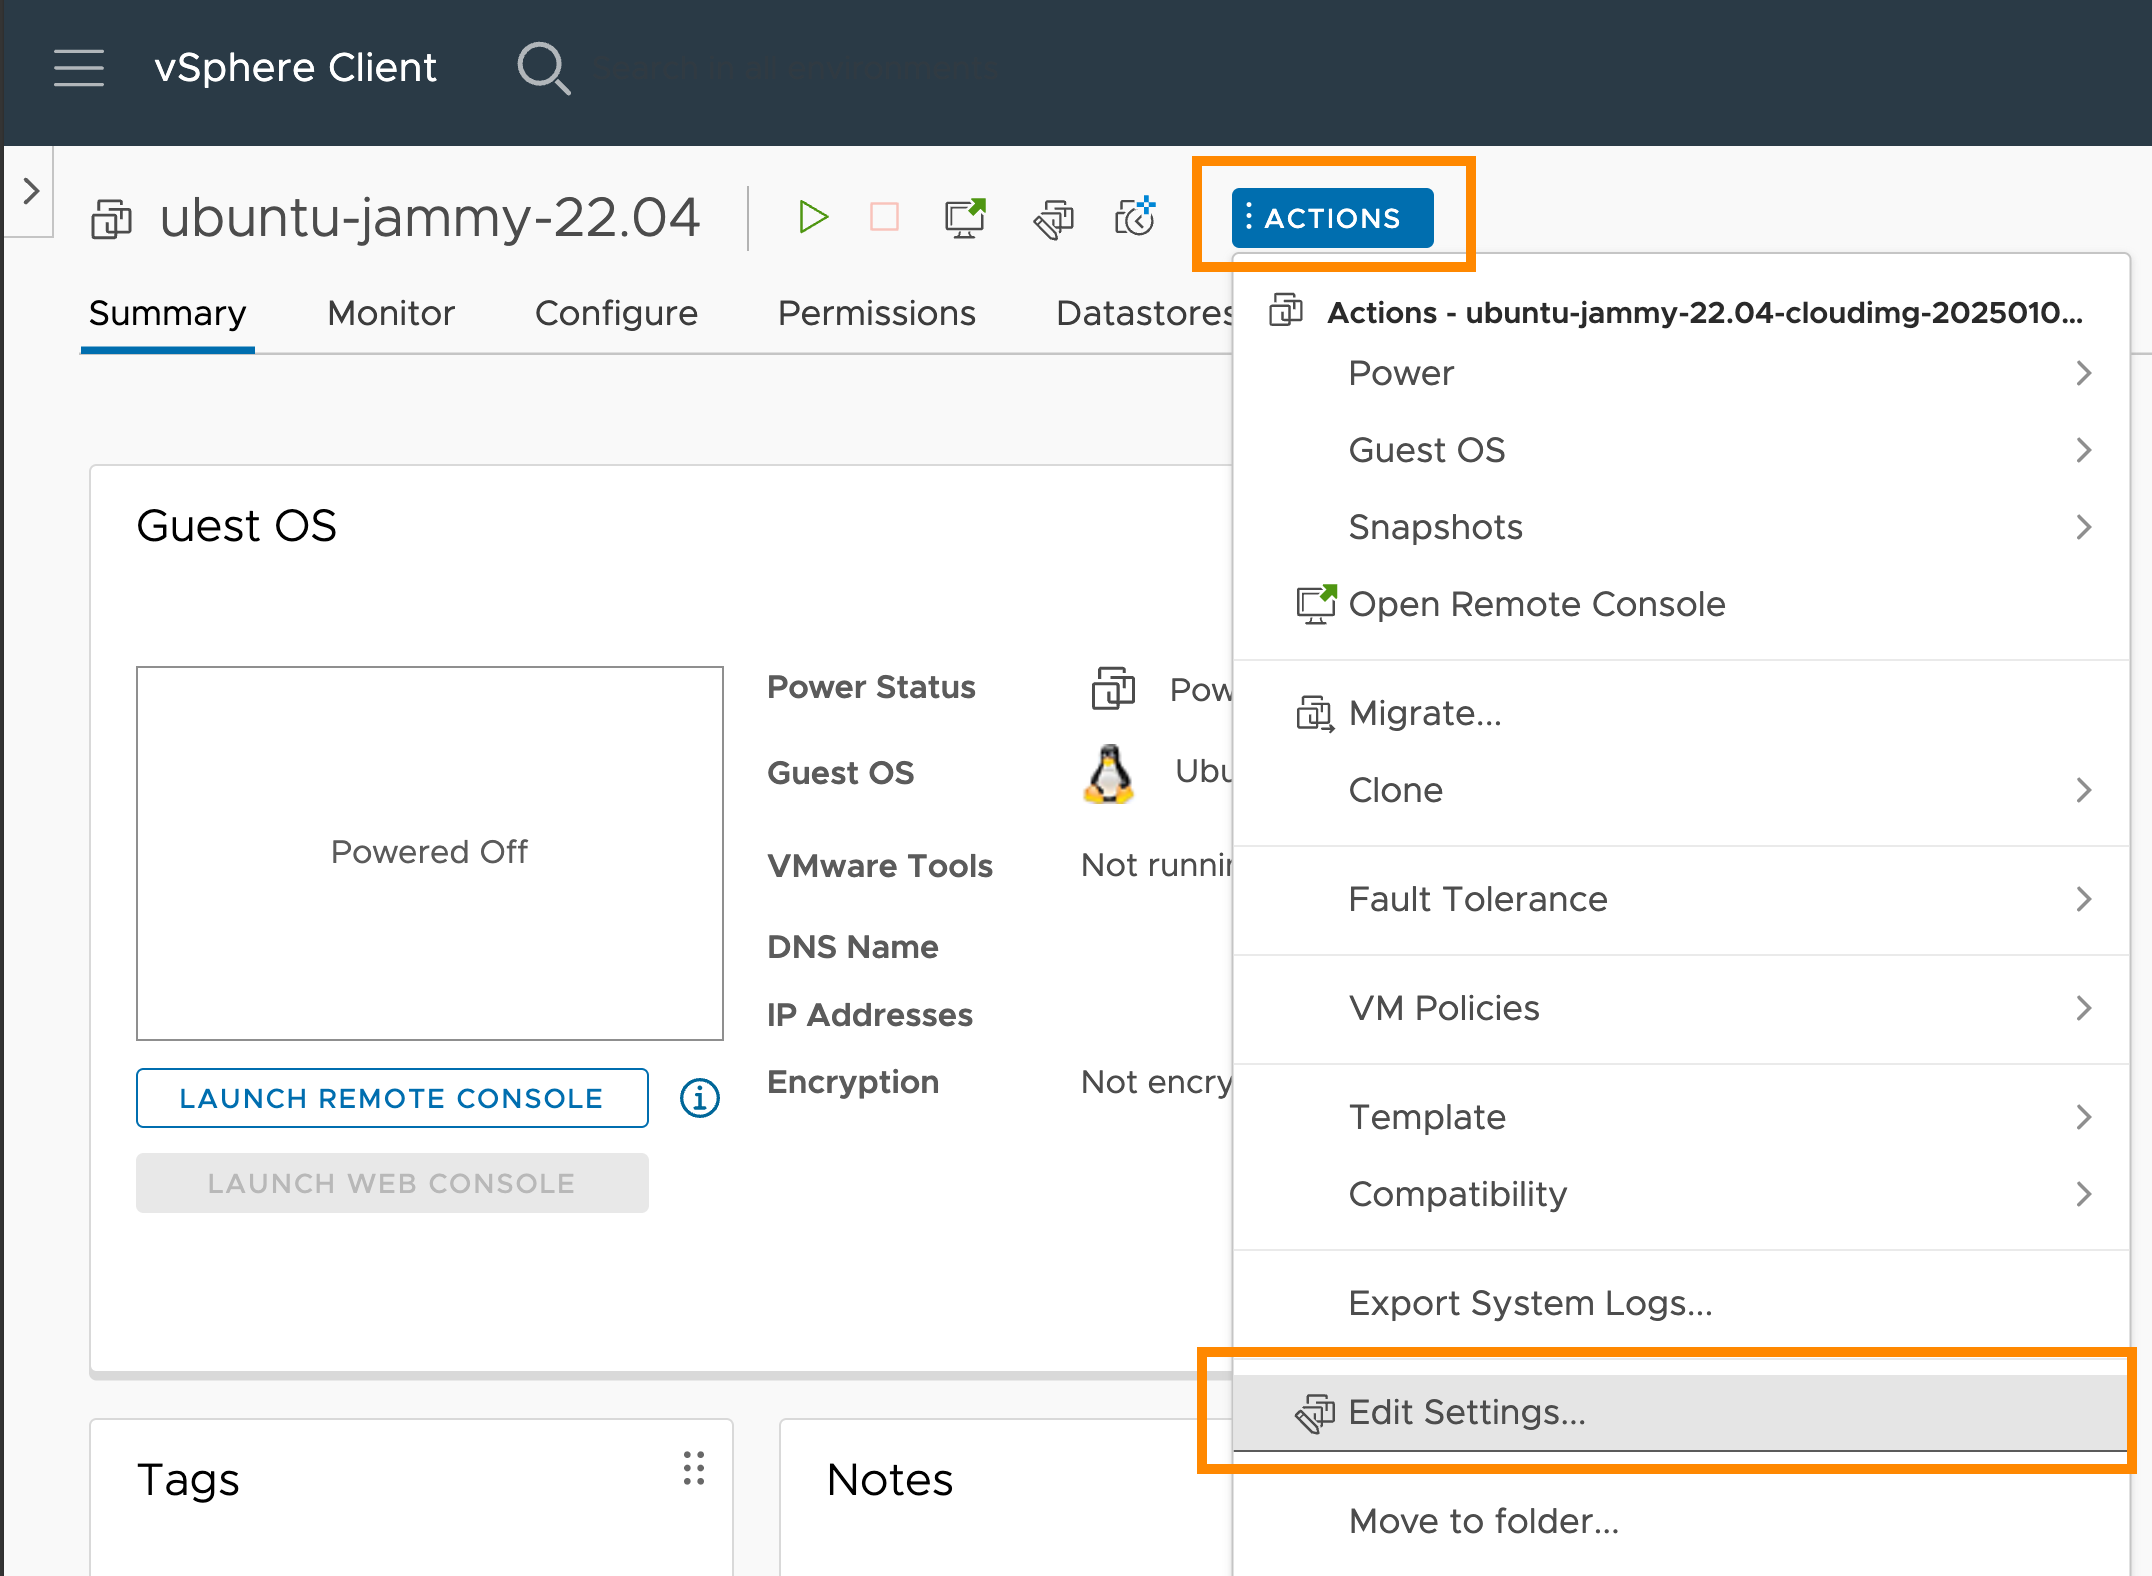This screenshot has width=2152, height=1576.
Task: Click the red stop square icon
Action: [x=883, y=217]
